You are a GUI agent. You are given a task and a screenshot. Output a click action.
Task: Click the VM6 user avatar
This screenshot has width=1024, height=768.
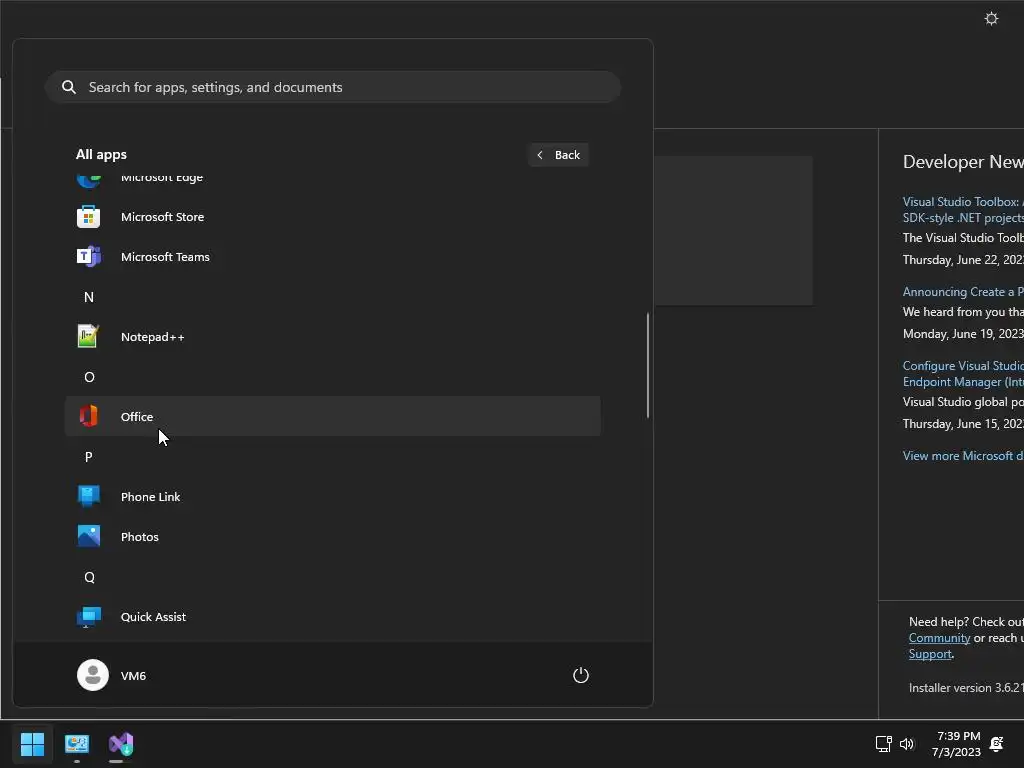(93, 675)
